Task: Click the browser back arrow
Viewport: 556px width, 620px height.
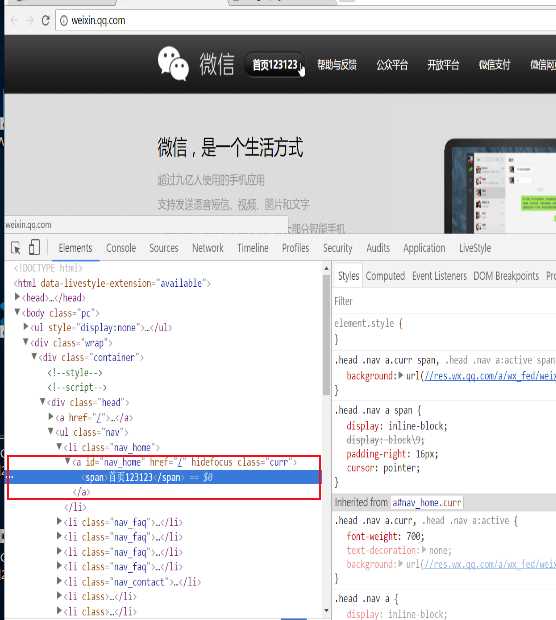Action: (15, 20)
